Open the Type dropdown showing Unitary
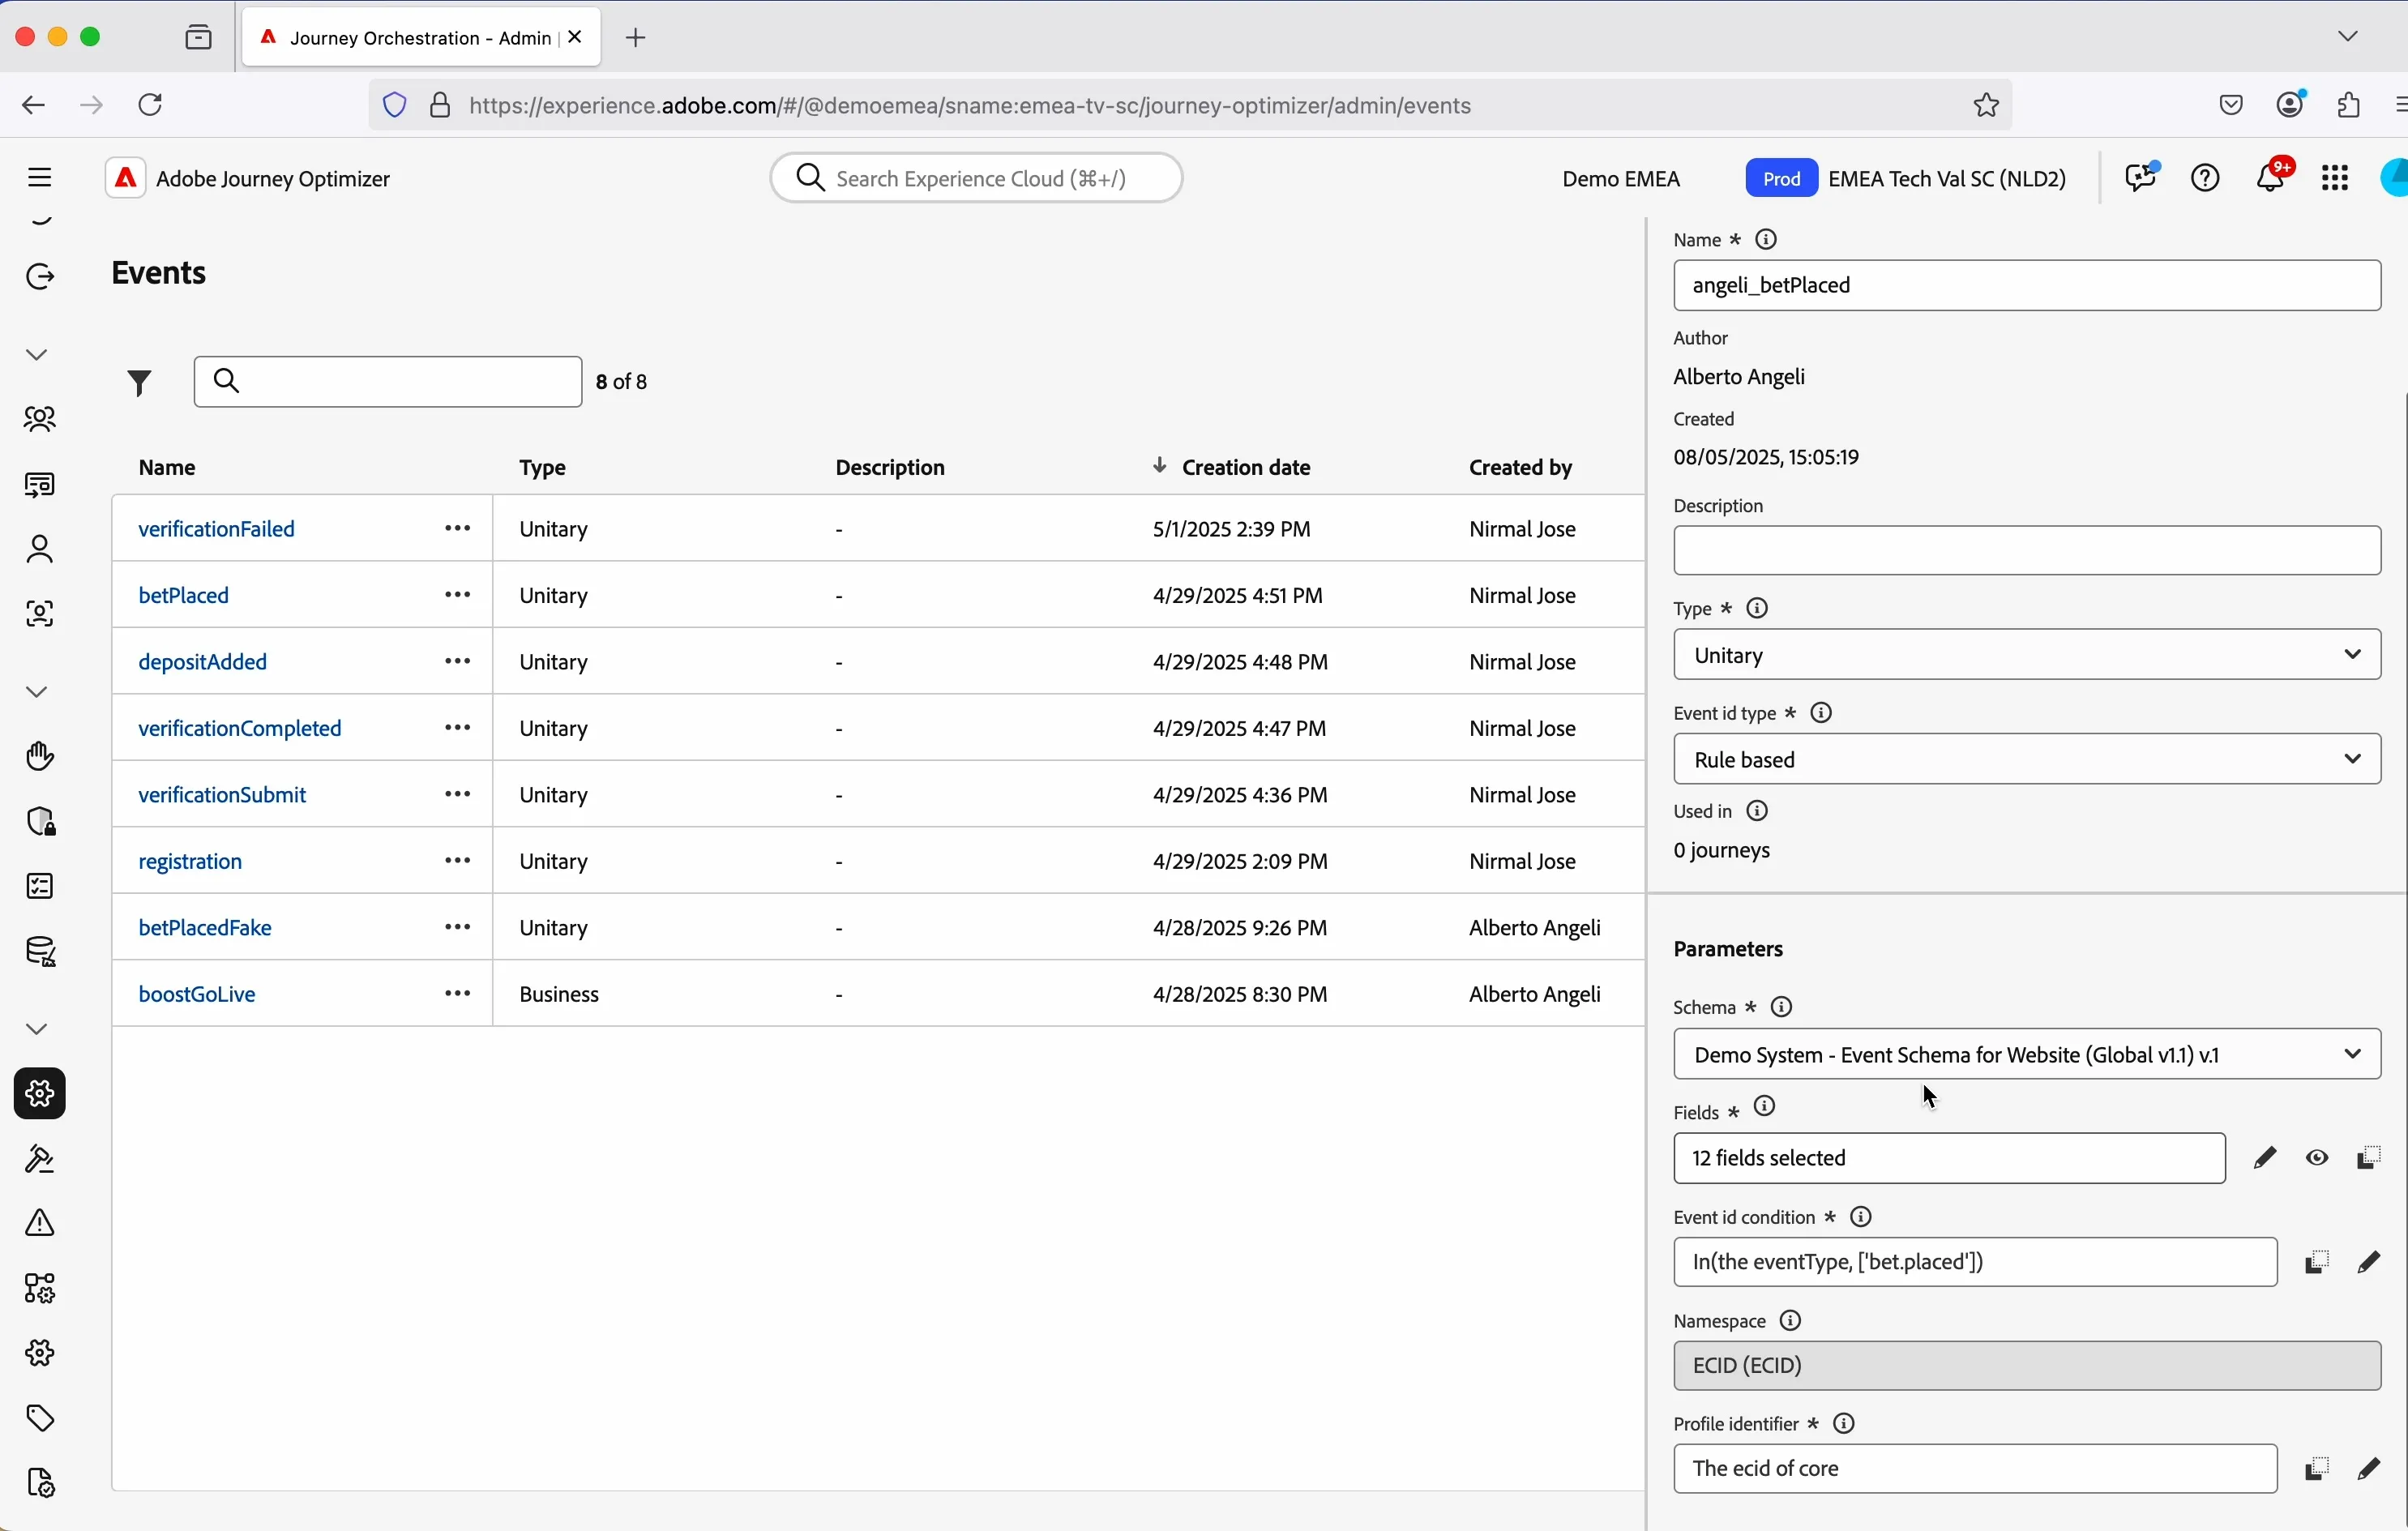2408x1531 pixels. point(2027,656)
